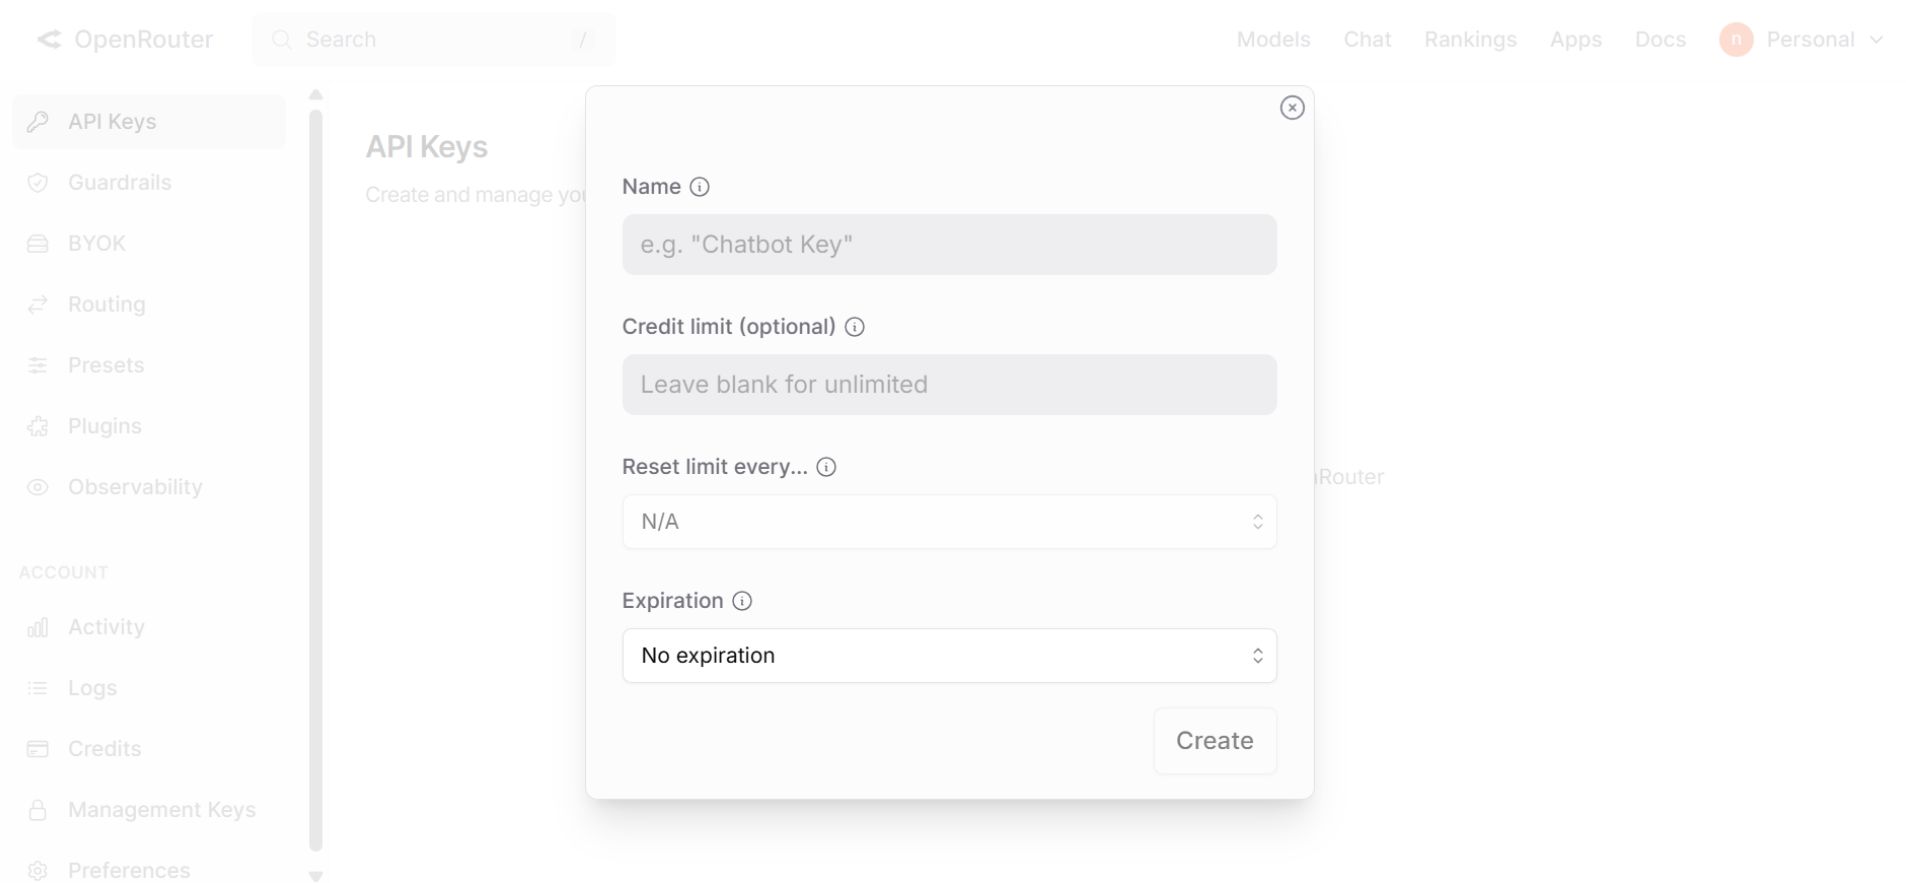Close the create key dialog
Image resolution: width=1906 pixels, height=883 pixels.
[x=1292, y=108]
